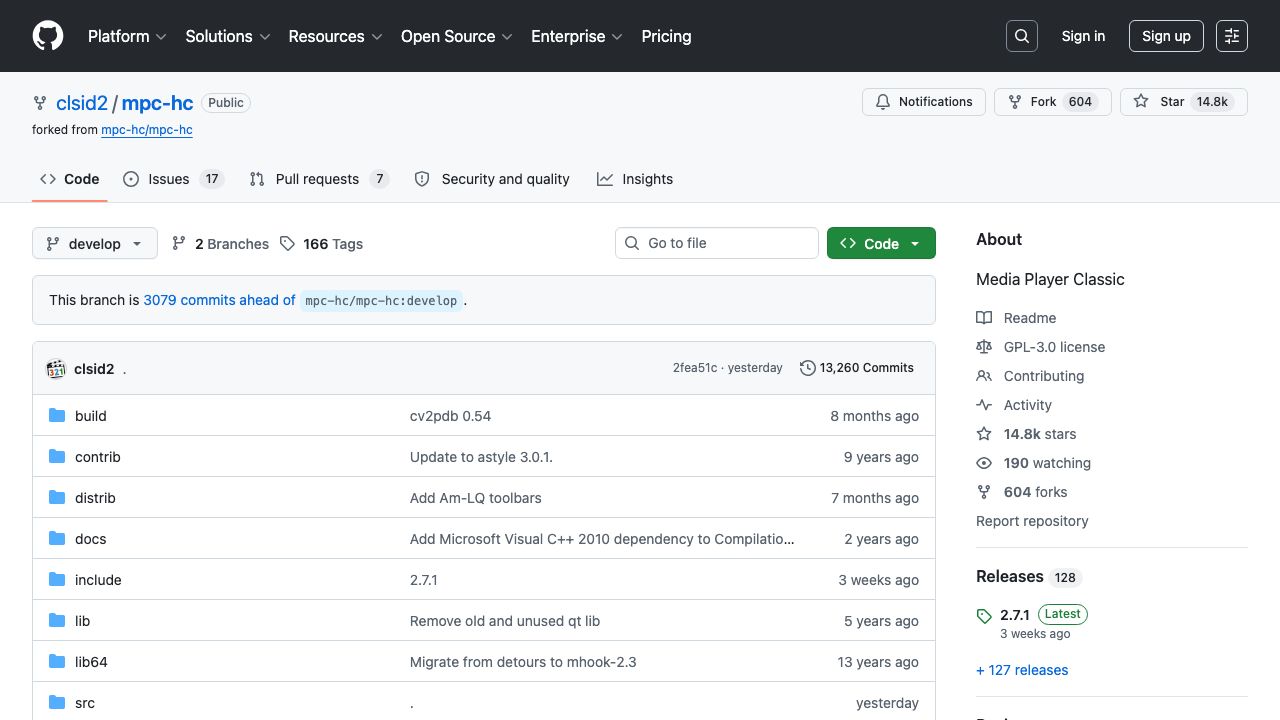Click the tag icon beside 166 Tags
The height and width of the screenshot is (720, 1280).
tap(287, 244)
